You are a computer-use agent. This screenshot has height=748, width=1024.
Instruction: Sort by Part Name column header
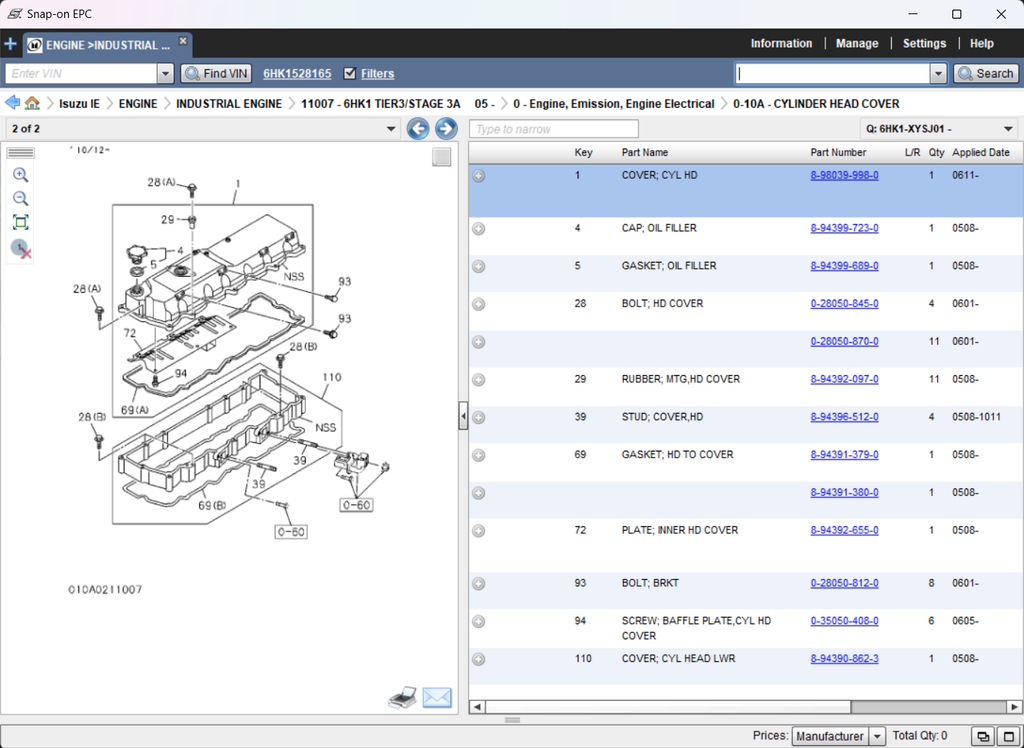[645, 152]
